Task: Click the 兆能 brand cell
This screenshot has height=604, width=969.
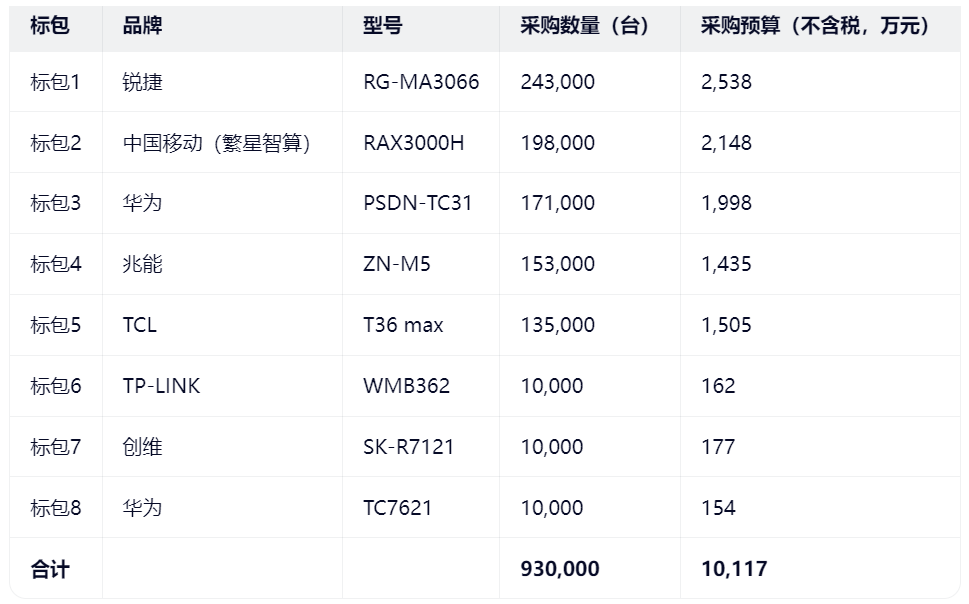Action: 142,264
